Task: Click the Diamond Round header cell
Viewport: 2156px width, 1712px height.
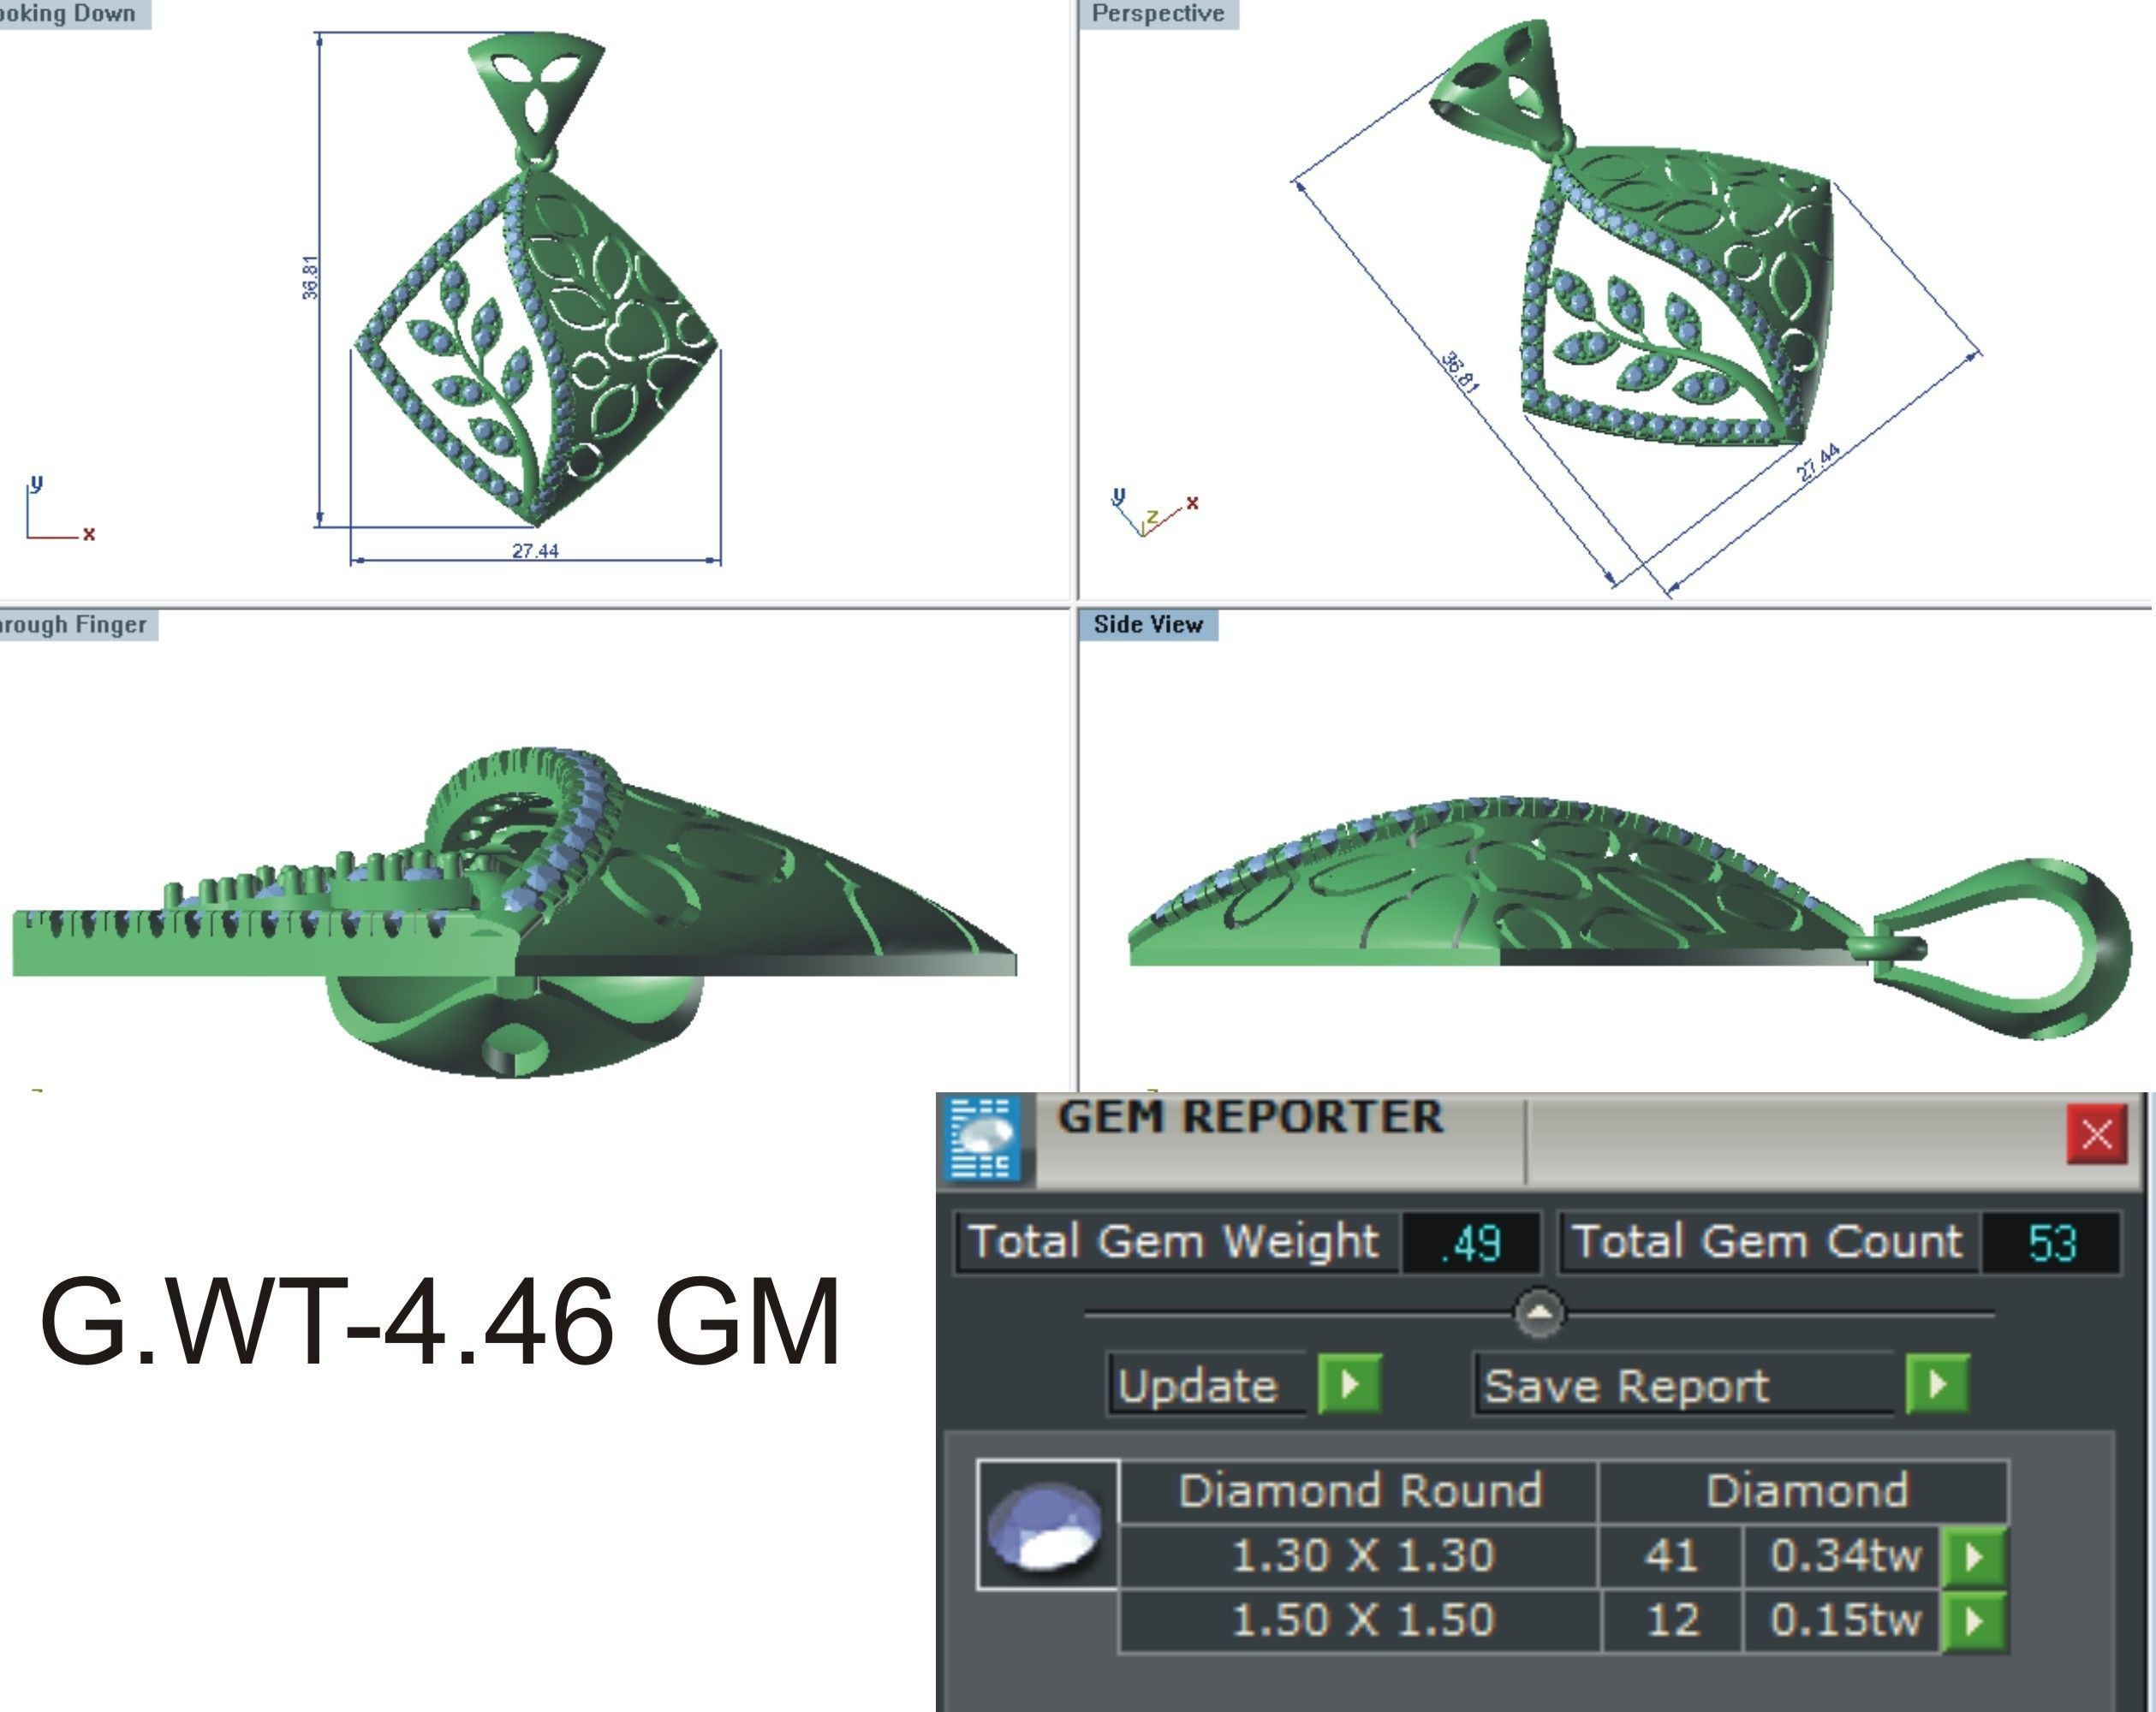Action: (1359, 1491)
